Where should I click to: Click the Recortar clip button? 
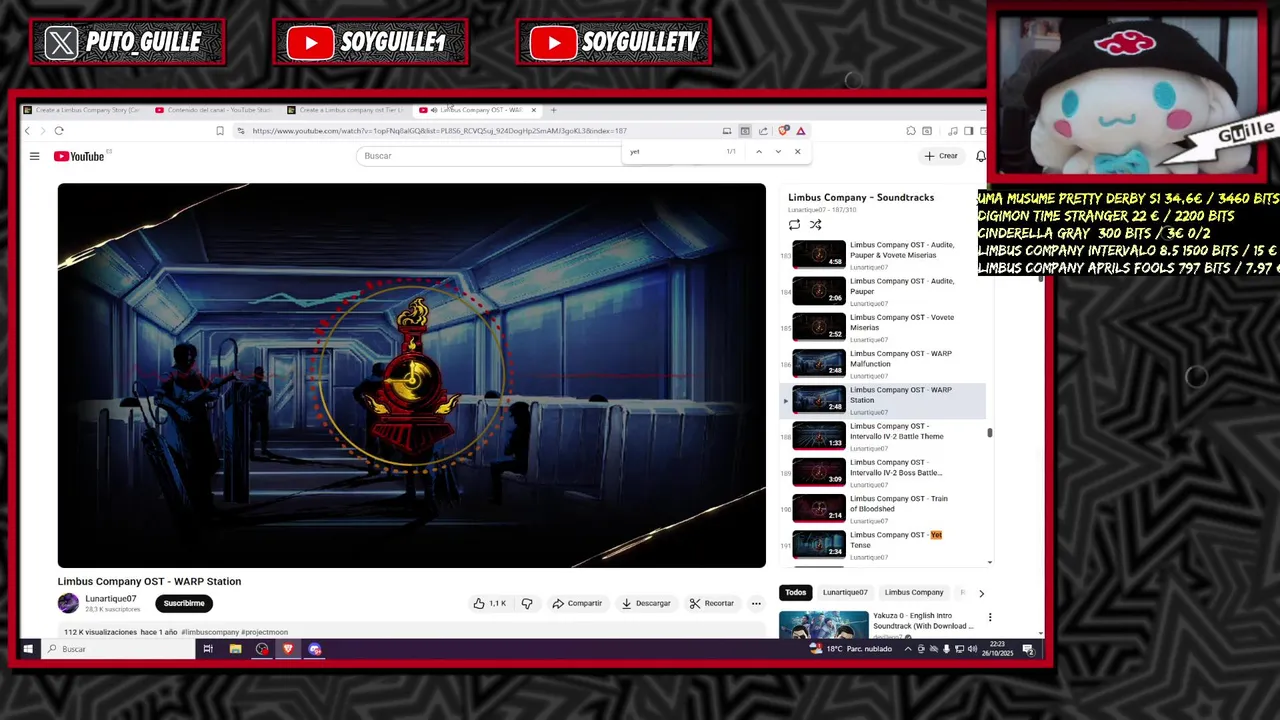coord(712,603)
